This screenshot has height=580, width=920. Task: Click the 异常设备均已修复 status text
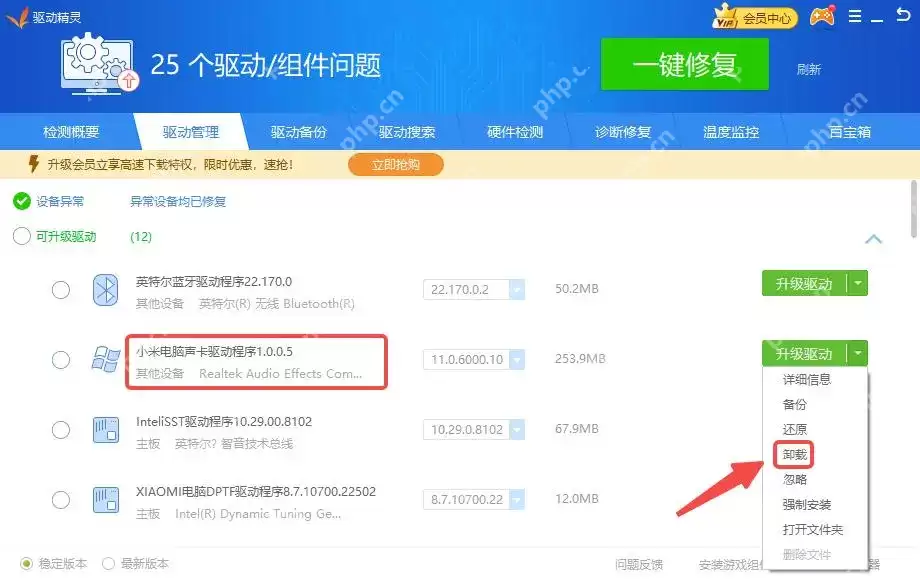point(178,202)
